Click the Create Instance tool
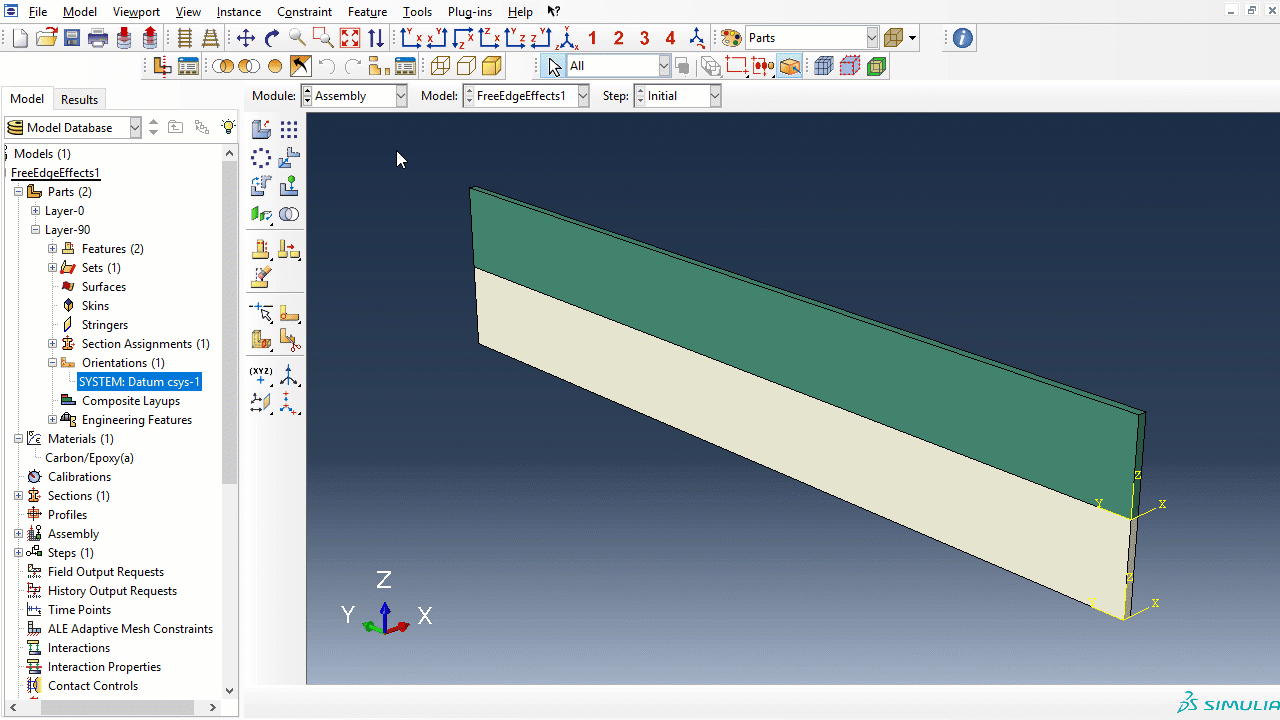The width and height of the screenshot is (1280, 720). point(261,129)
